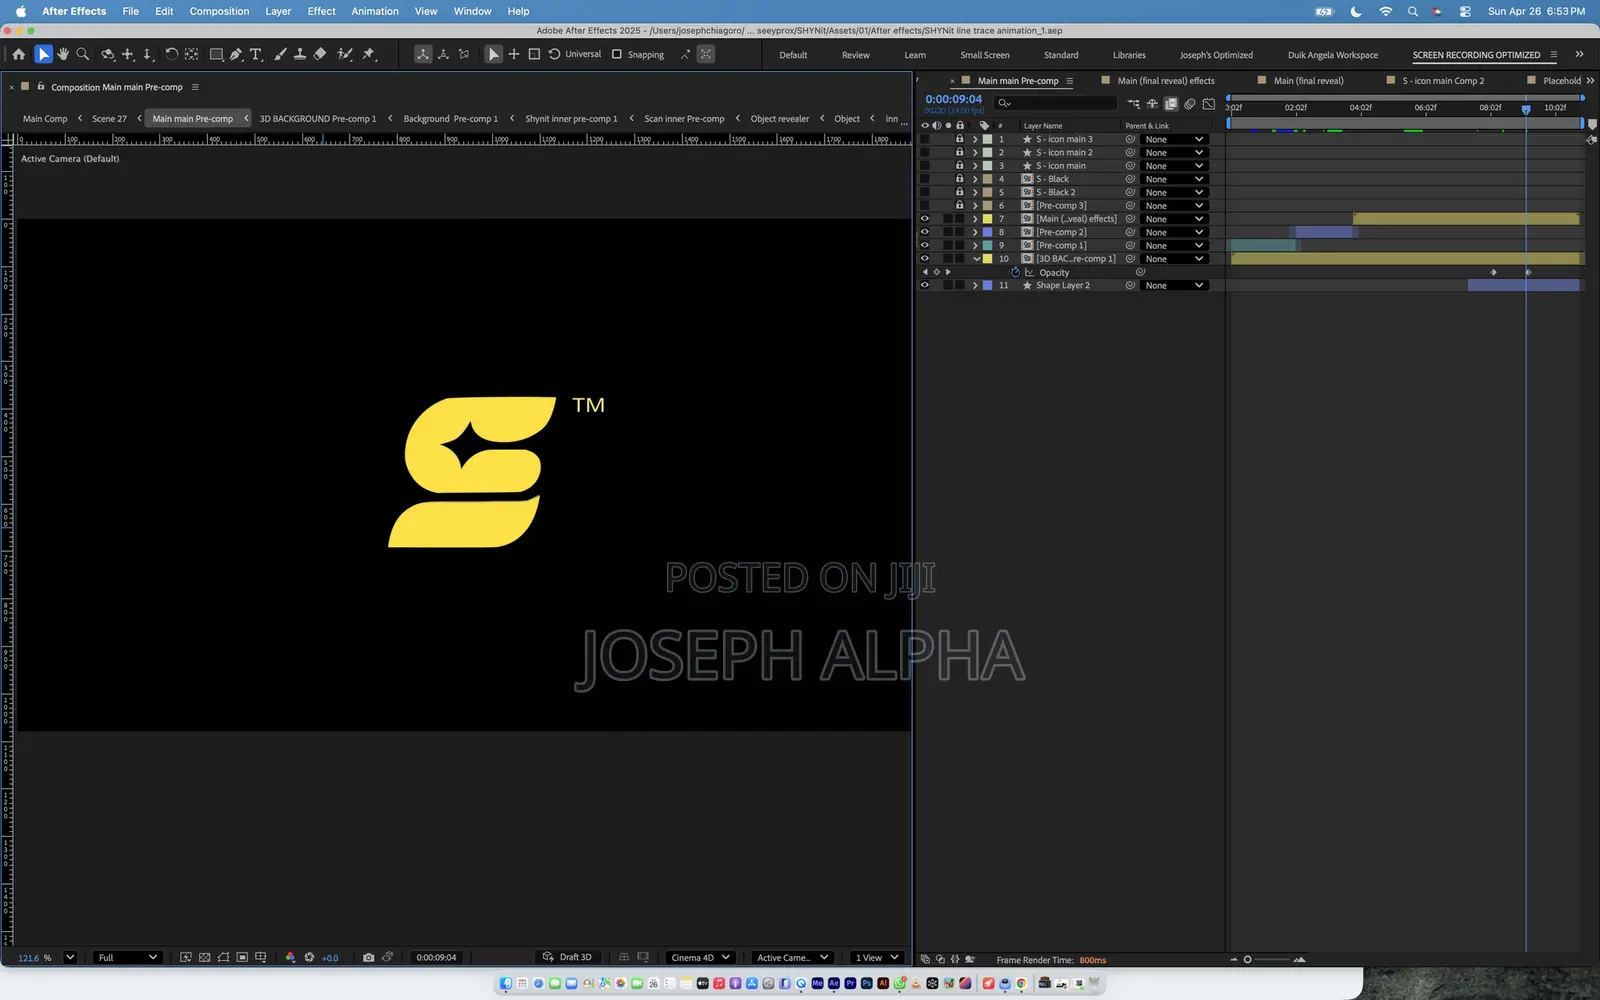Click the Reset Exposure icon
This screenshot has width=1600, height=1000.
[309, 957]
